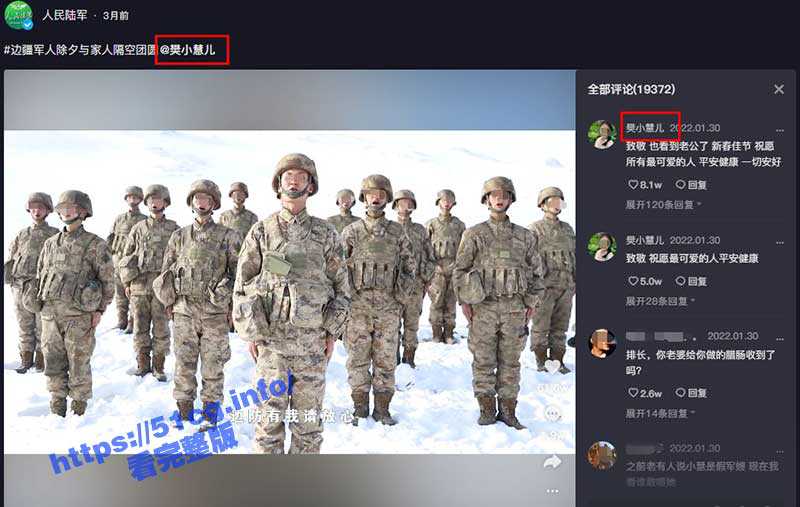This screenshot has height=507, width=800.
Task: Open the first commenter's avatar
Action: (602, 134)
